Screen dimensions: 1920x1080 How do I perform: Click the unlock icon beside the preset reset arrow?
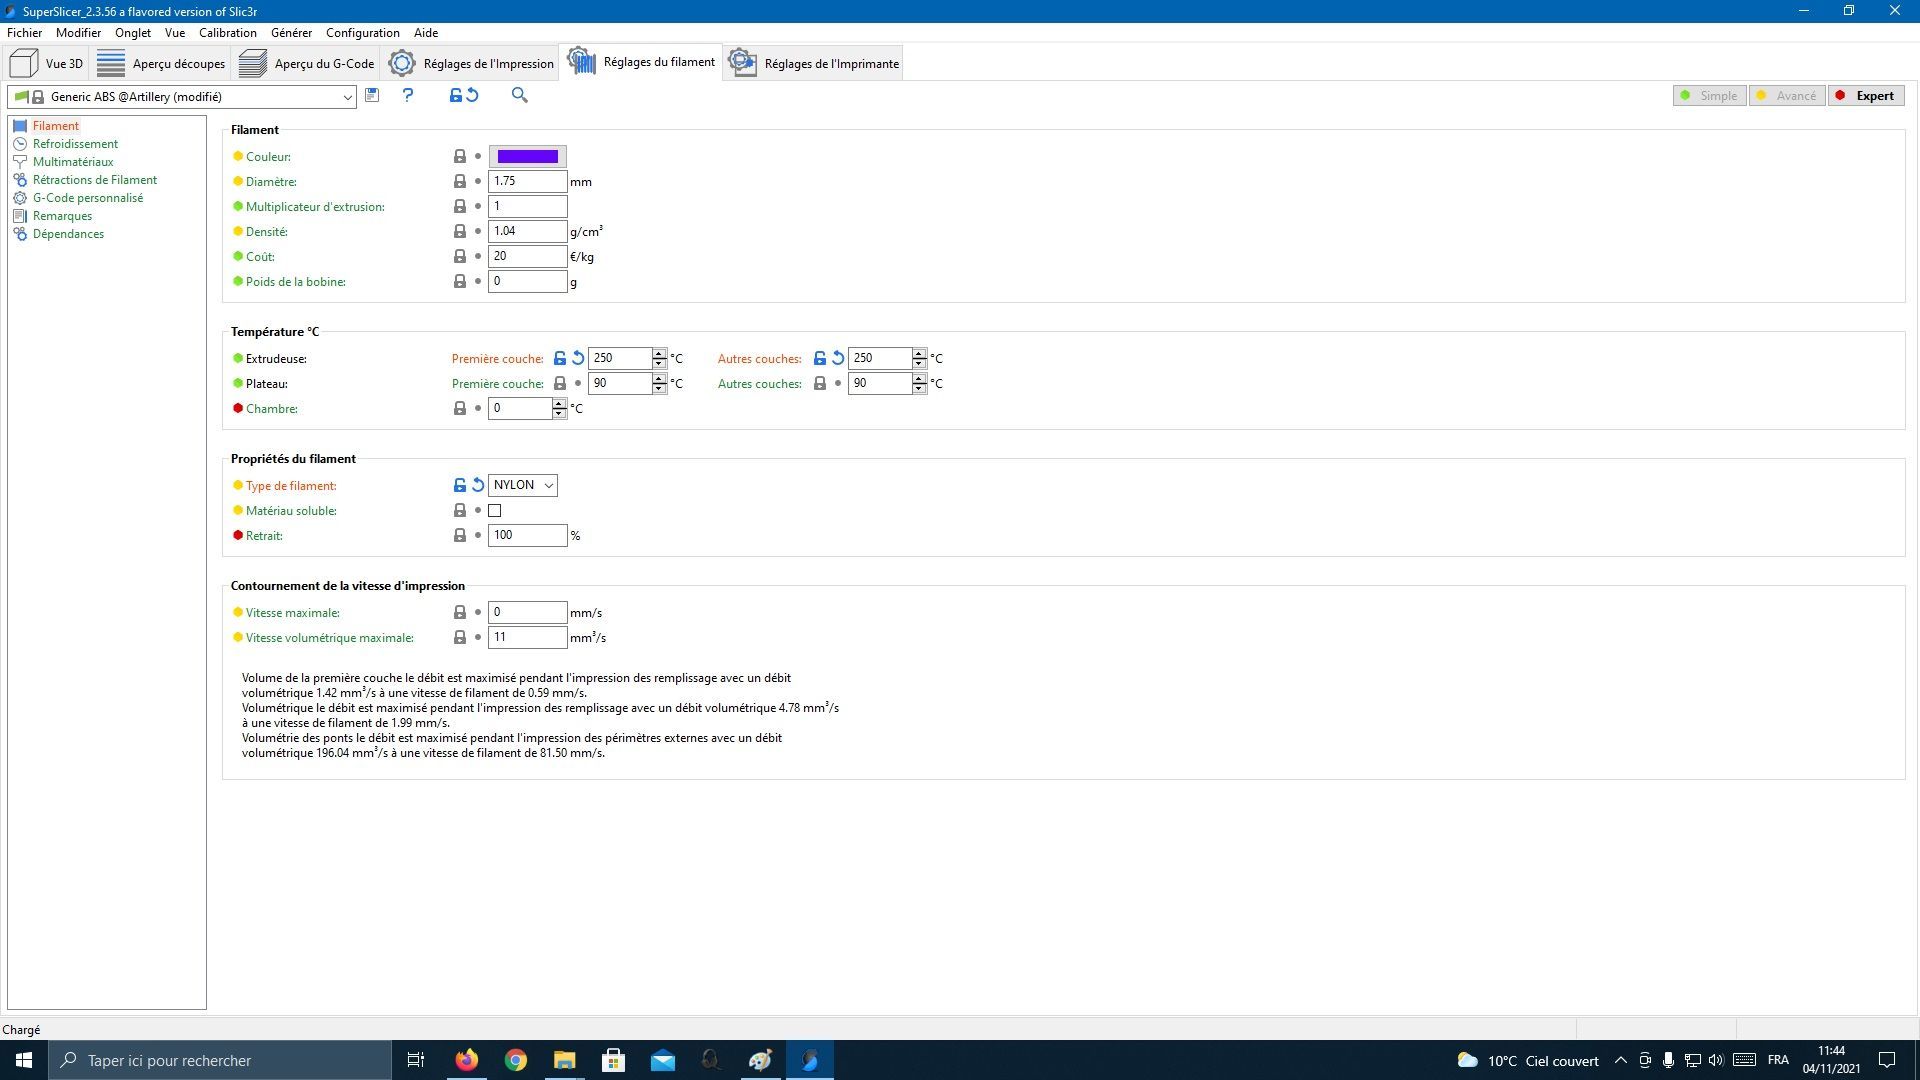coord(456,95)
